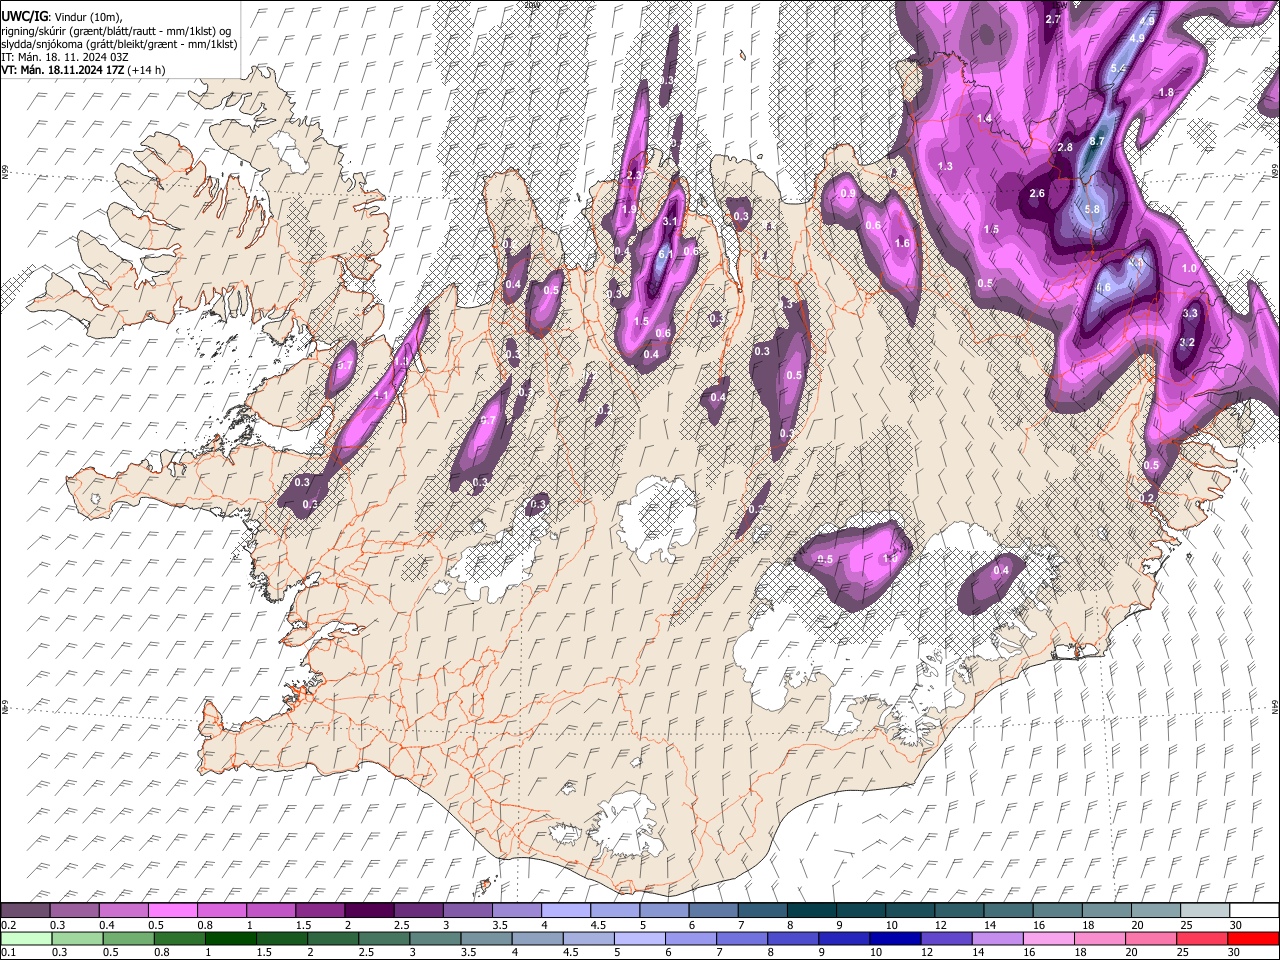Click the 2.8 value beside 8.7
Screen dimensions: 1280x960
1064,148
